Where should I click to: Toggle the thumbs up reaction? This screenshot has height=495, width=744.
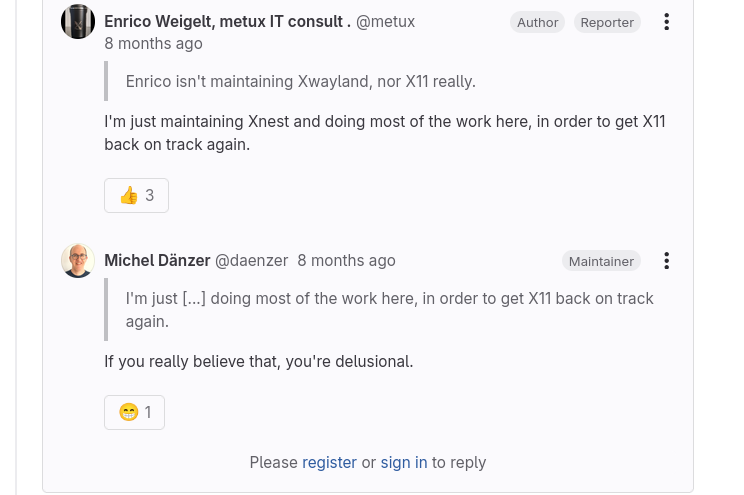click(x=136, y=196)
